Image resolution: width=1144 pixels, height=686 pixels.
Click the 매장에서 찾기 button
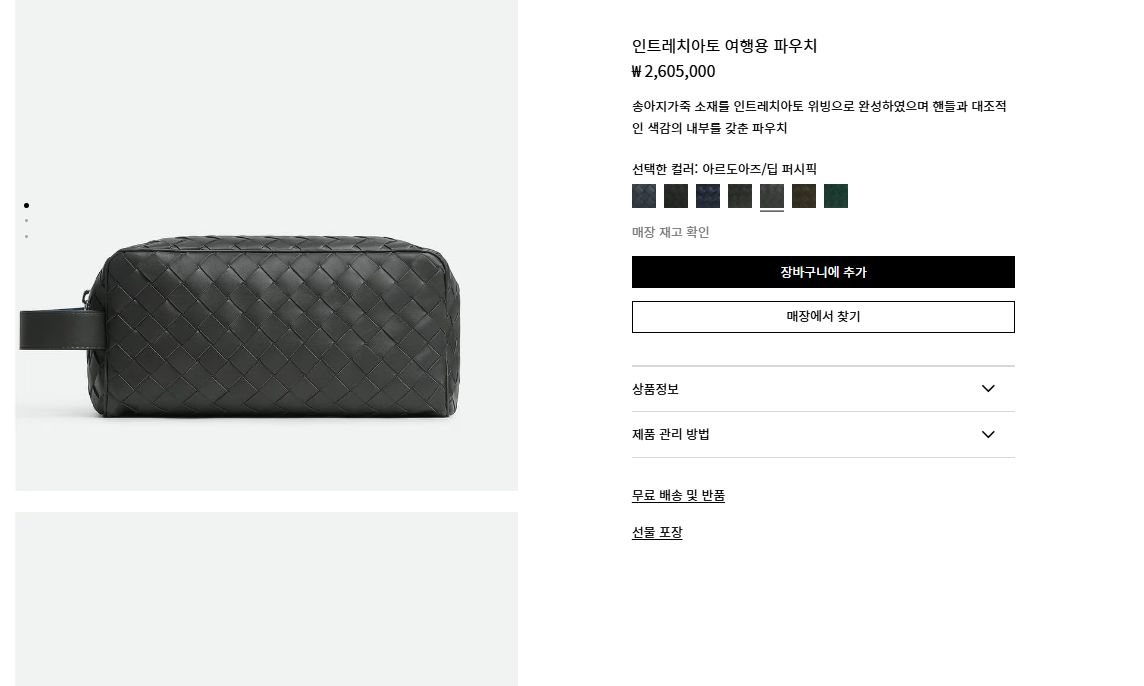[823, 317]
